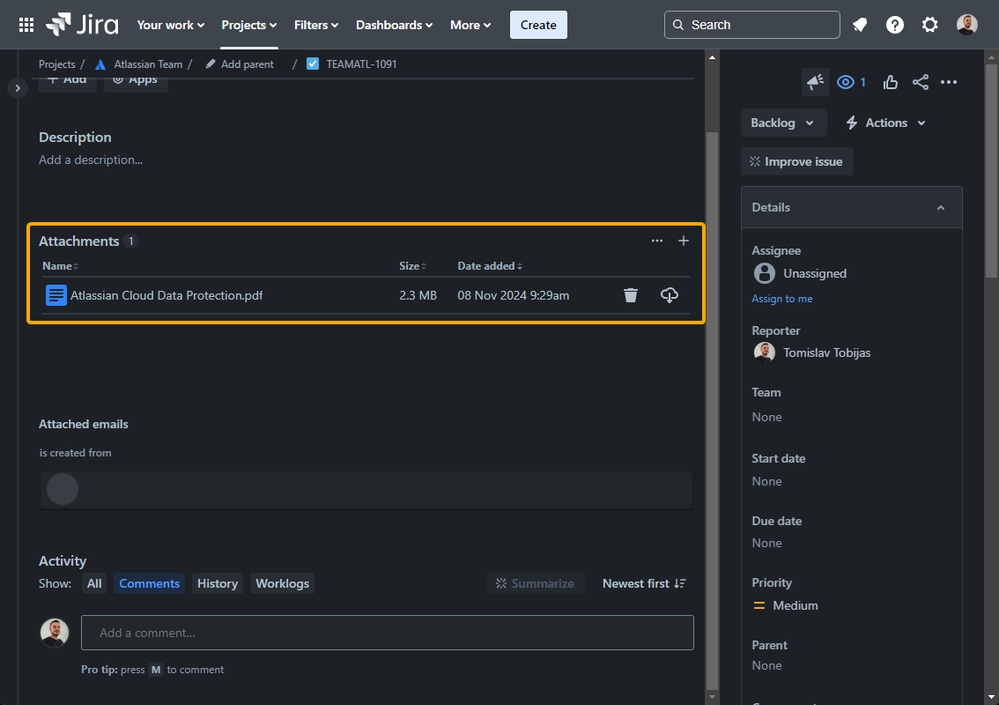
Task: Click the Start date None value
Action: tap(766, 481)
